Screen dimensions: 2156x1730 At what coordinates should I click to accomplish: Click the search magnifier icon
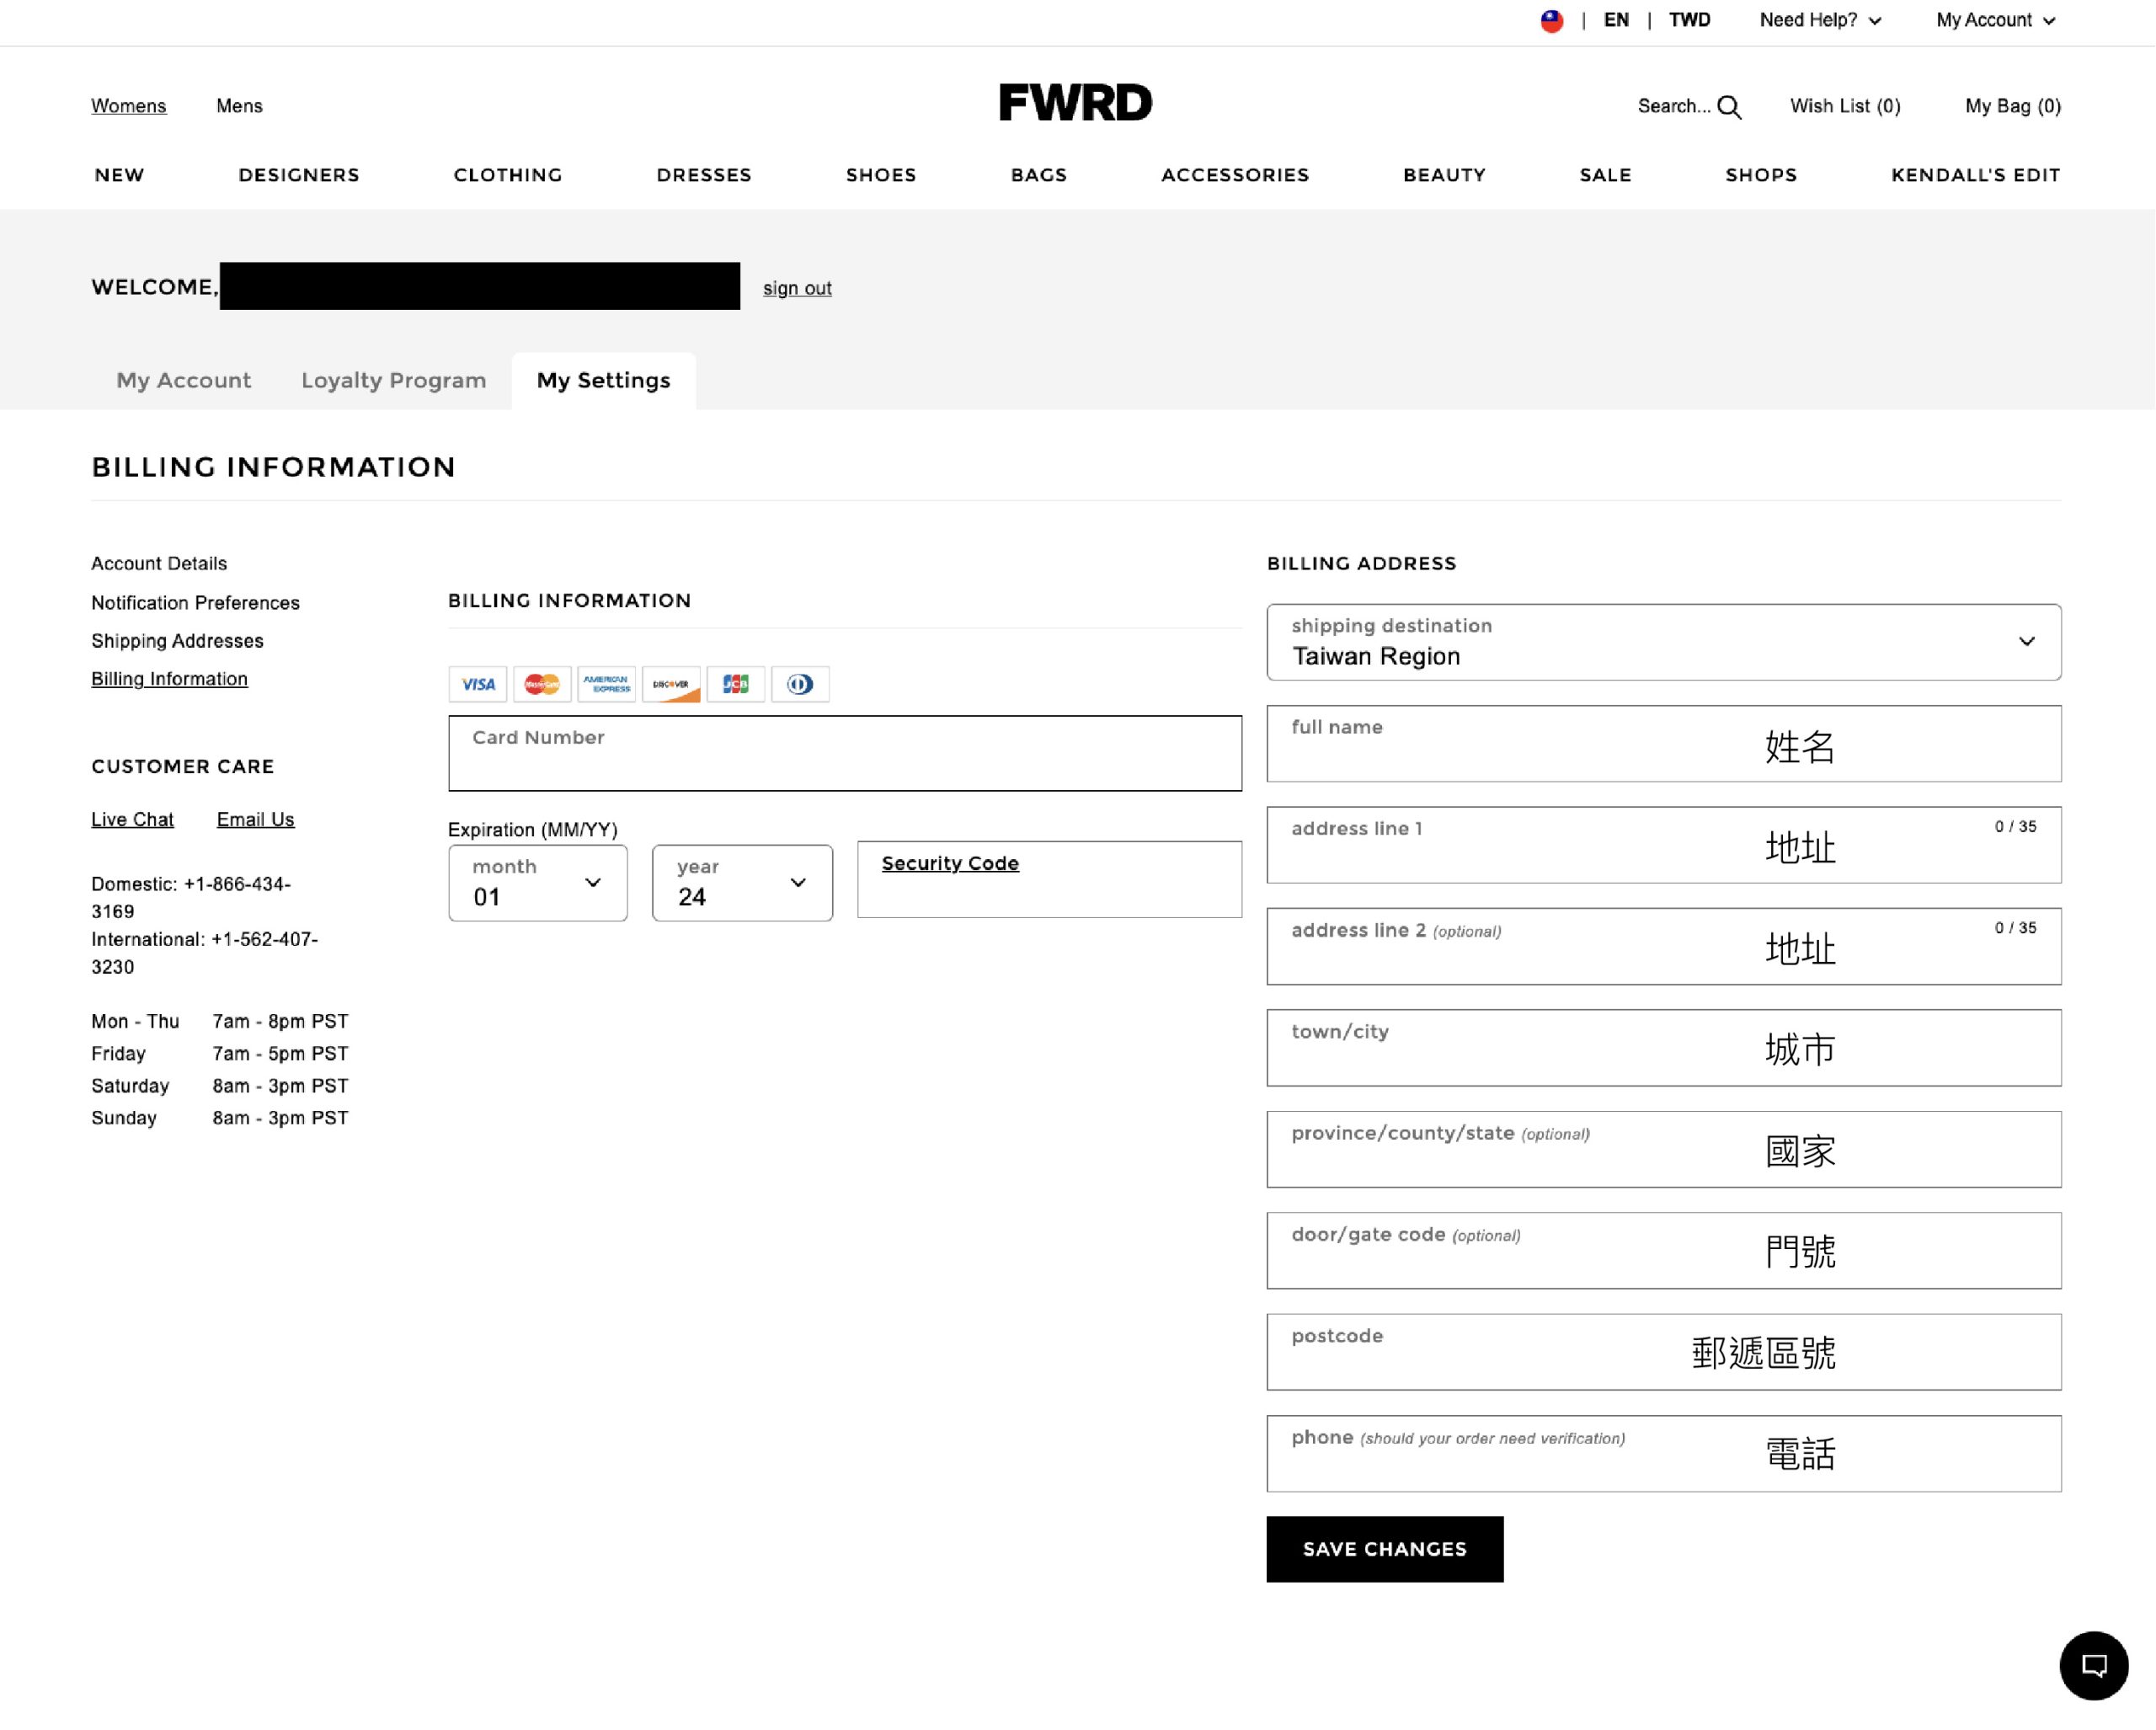tap(1729, 107)
